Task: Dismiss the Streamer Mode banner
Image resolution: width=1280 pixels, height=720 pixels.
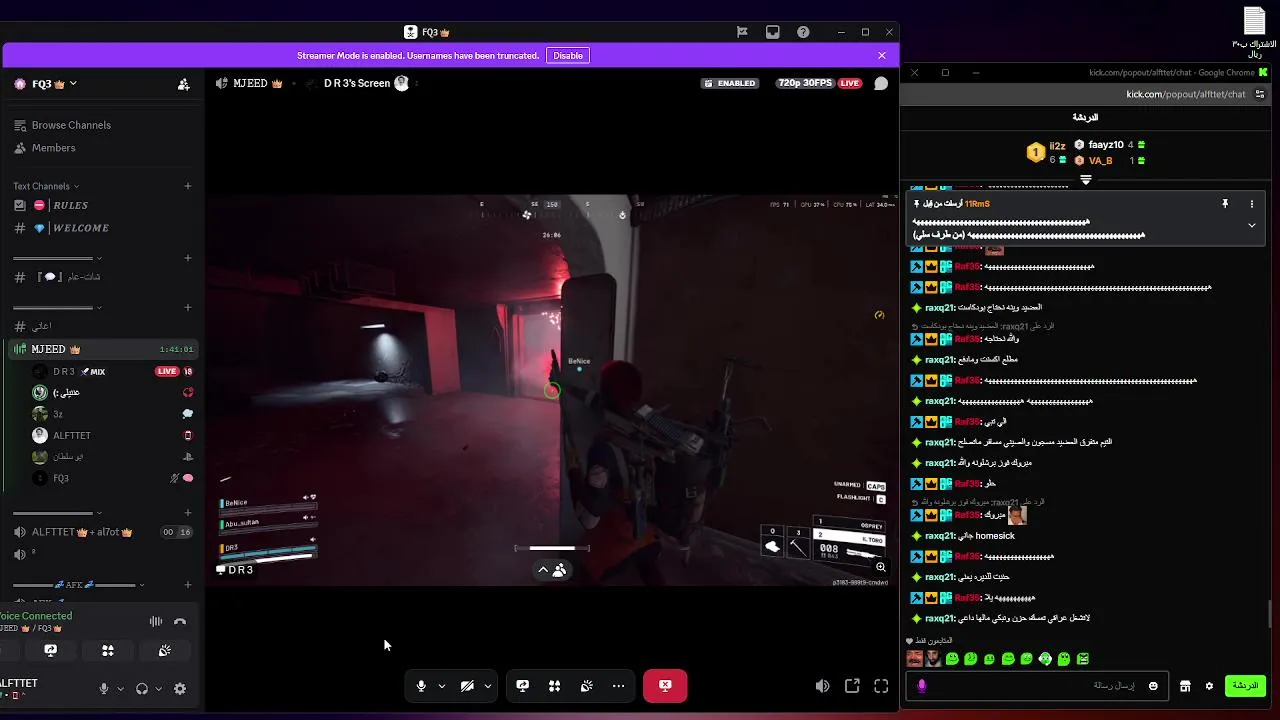Action: pos(881,56)
